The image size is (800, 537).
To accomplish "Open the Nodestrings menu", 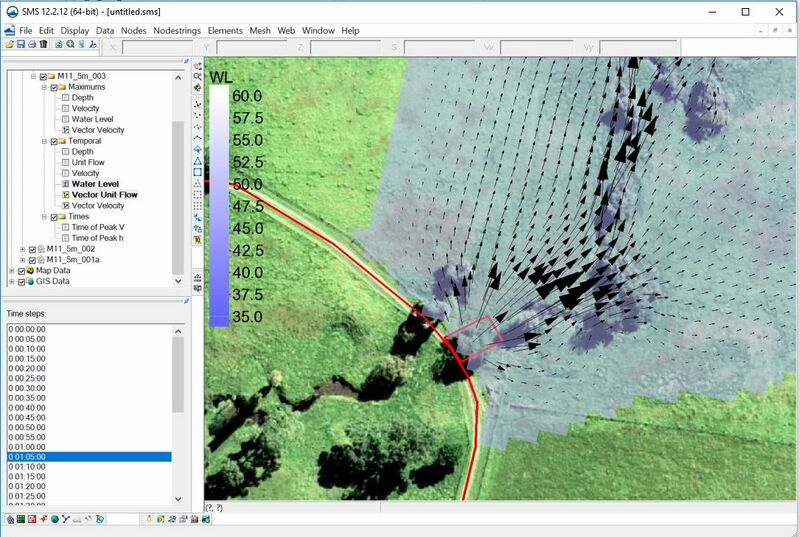I will (175, 31).
